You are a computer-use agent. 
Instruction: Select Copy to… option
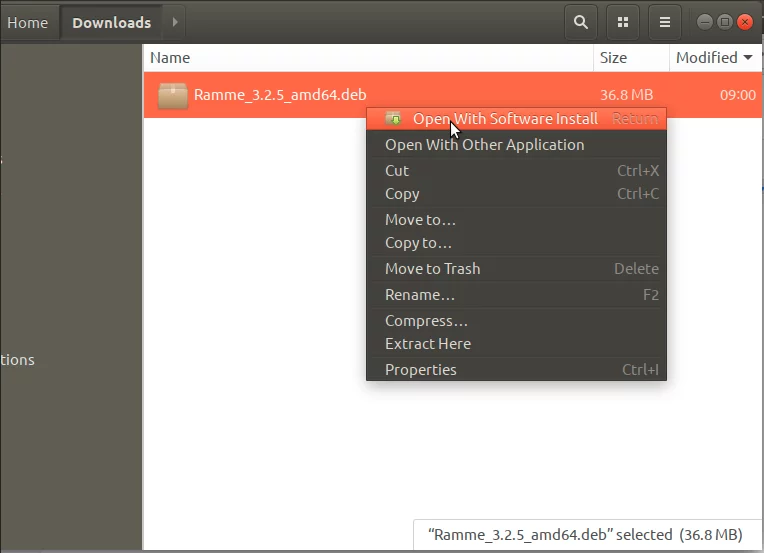(x=516, y=243)
